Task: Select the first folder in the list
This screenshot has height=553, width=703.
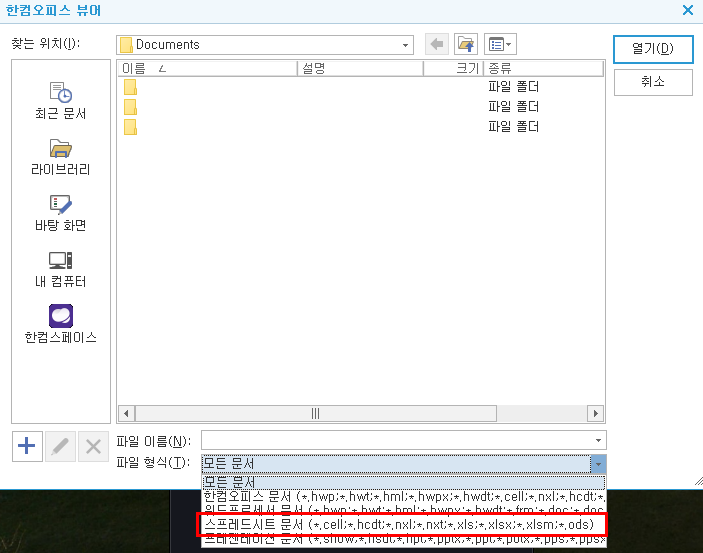Action: click(130, 87)
